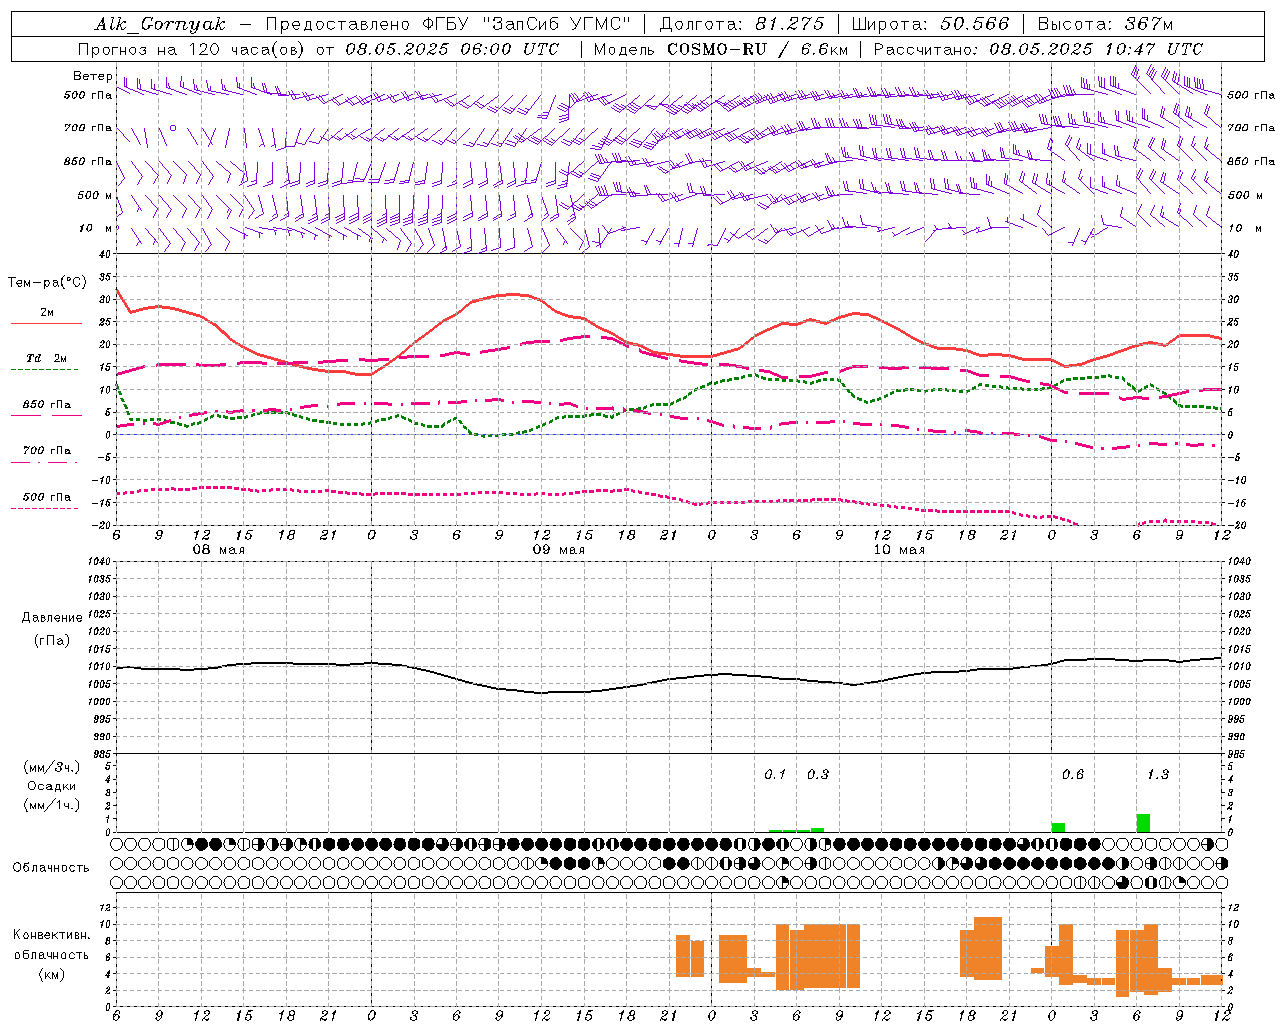Click precipitation amount 1.3

pos(1158,774)
